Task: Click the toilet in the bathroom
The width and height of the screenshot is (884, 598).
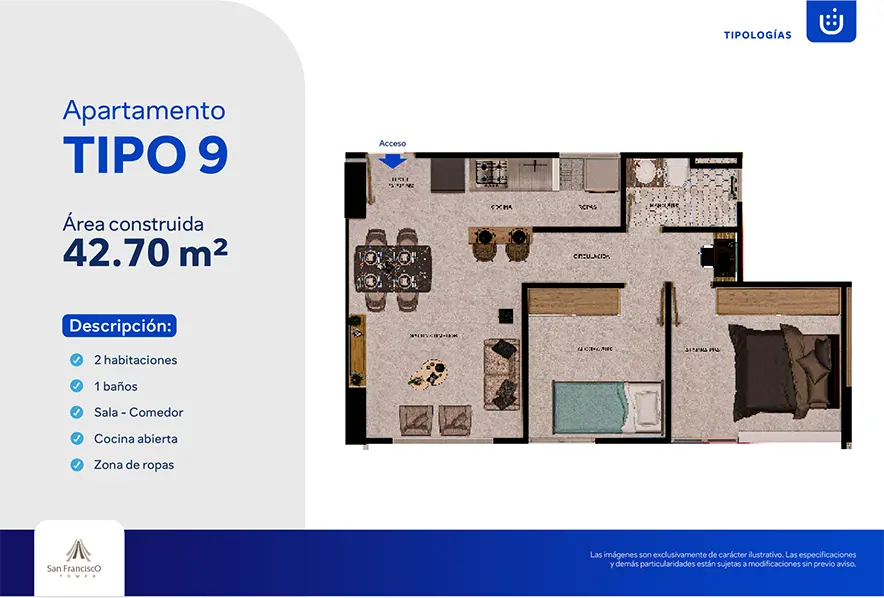Action: 677,171
